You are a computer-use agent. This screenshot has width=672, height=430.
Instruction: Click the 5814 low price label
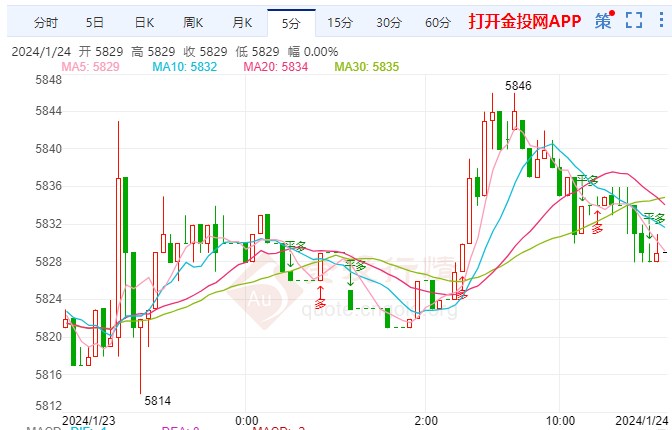coord(158,401)
